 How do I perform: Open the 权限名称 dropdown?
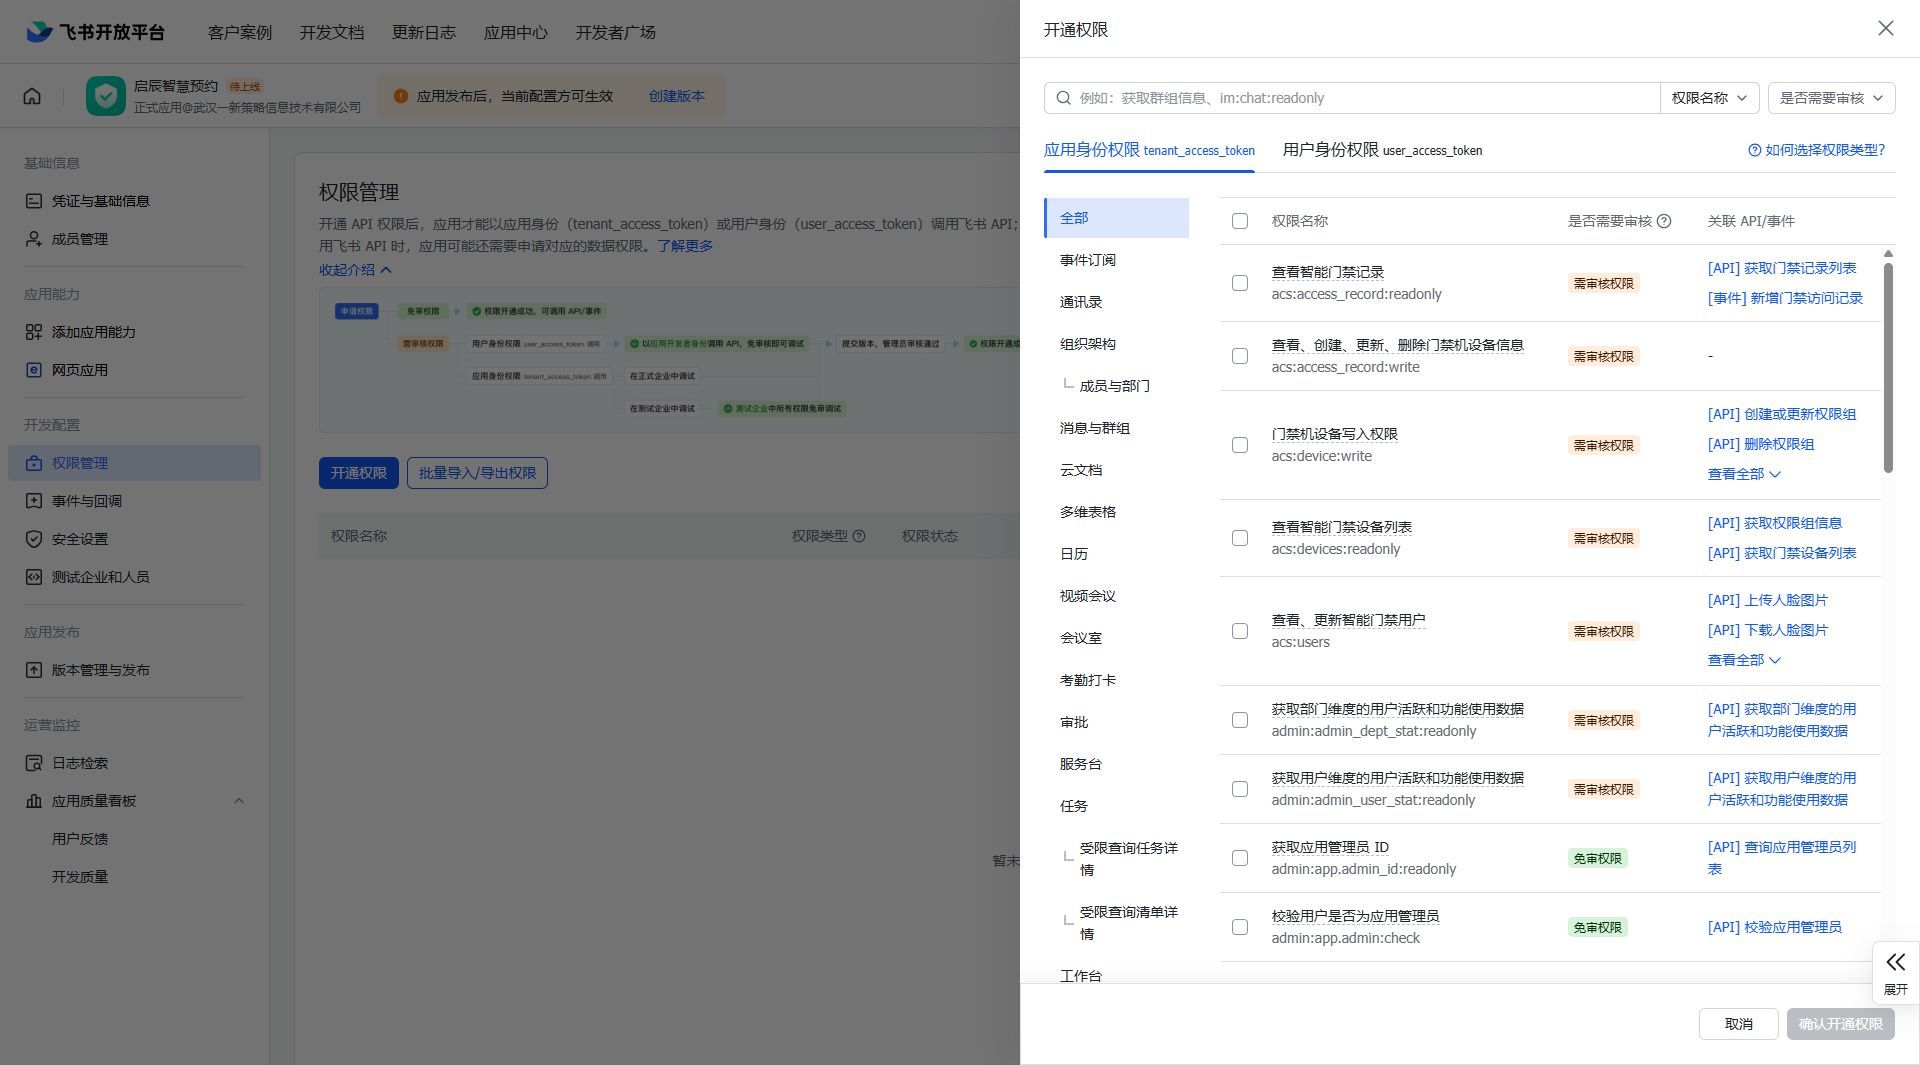(x=1709, y=98)
